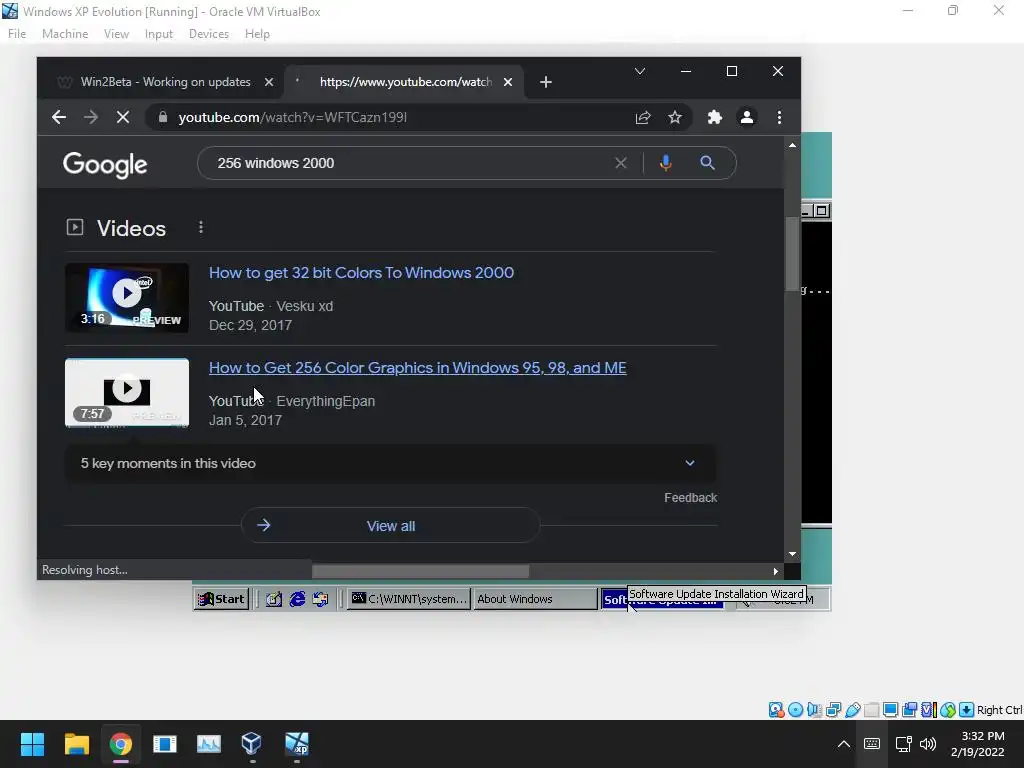
Task: Show hidden tray icons chevron
Action: pyautogui.click(x=844, y=744)
